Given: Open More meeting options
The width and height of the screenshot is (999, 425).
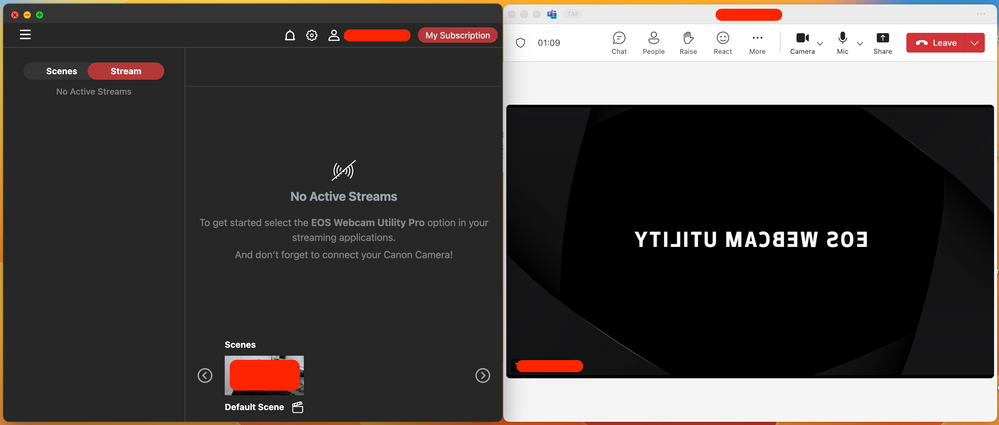Looking at the screenshot, I should [757, 42].
